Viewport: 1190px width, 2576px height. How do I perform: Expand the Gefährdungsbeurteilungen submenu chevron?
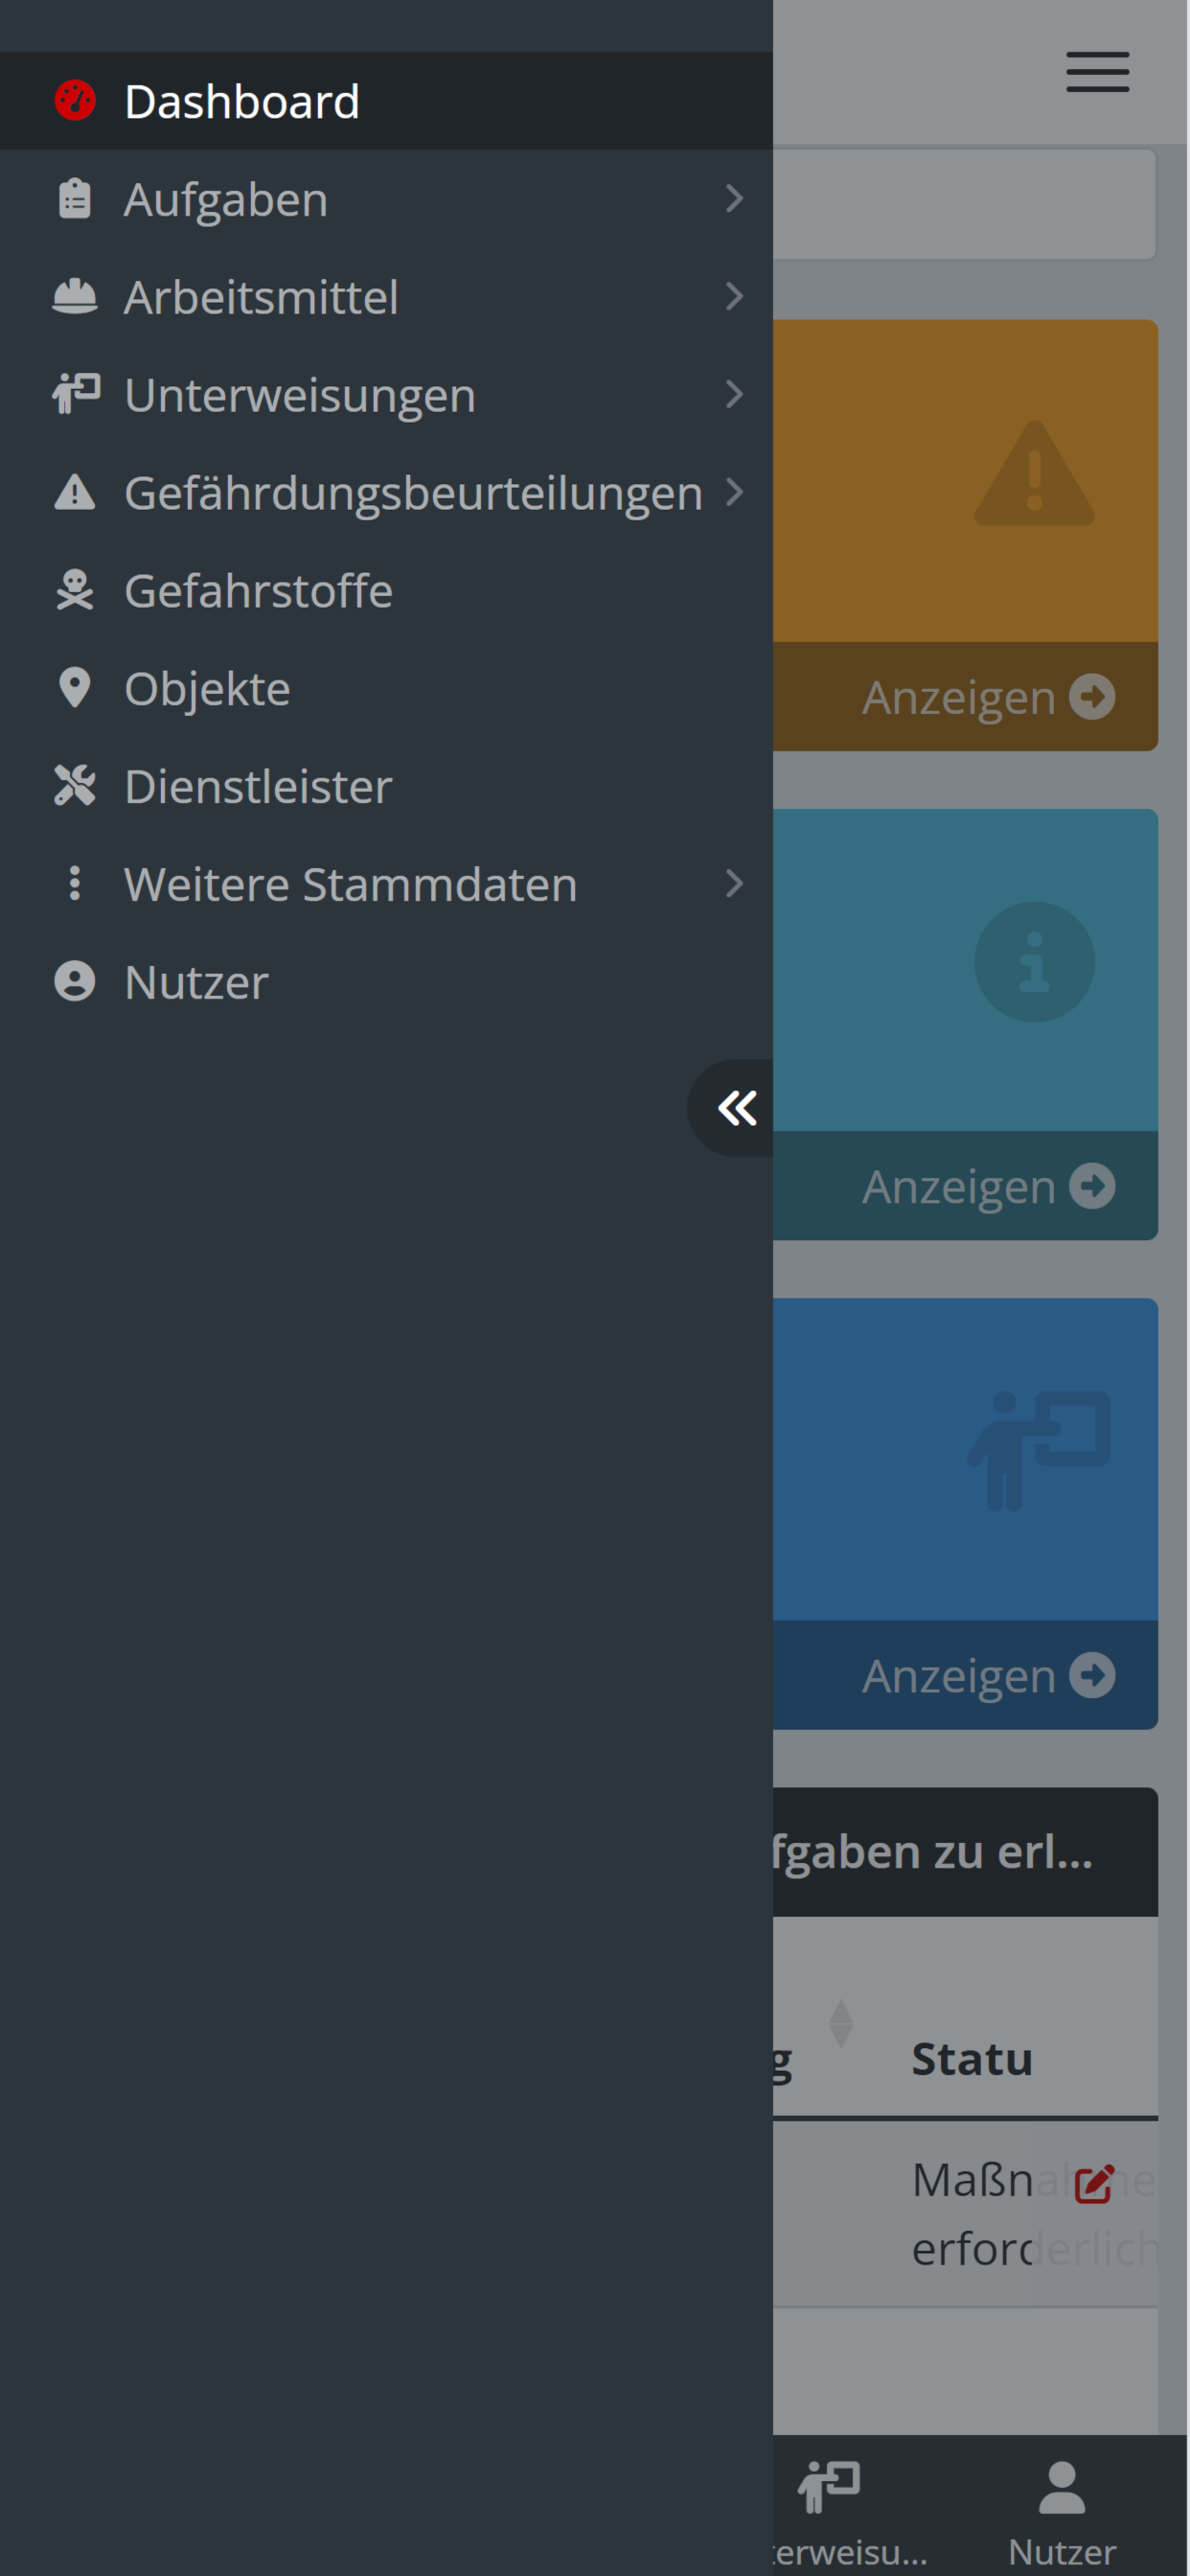coord(734,492)
